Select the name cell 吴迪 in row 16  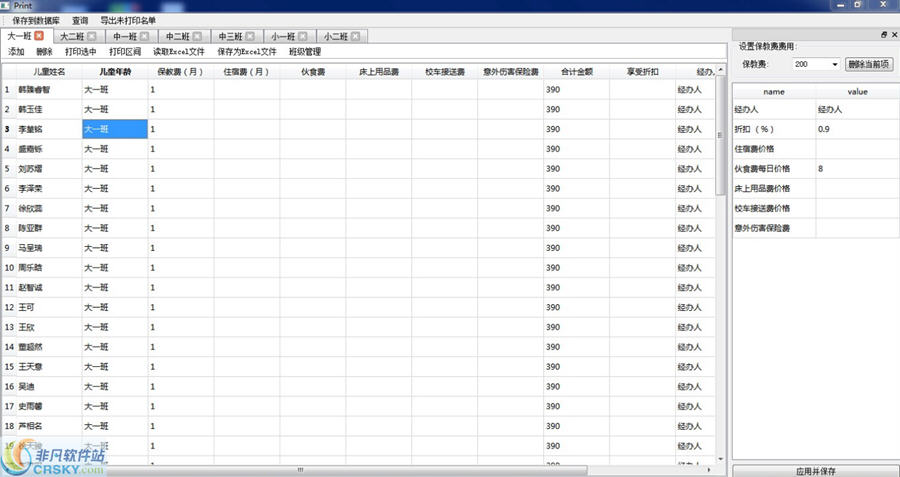tap(49, 386)
